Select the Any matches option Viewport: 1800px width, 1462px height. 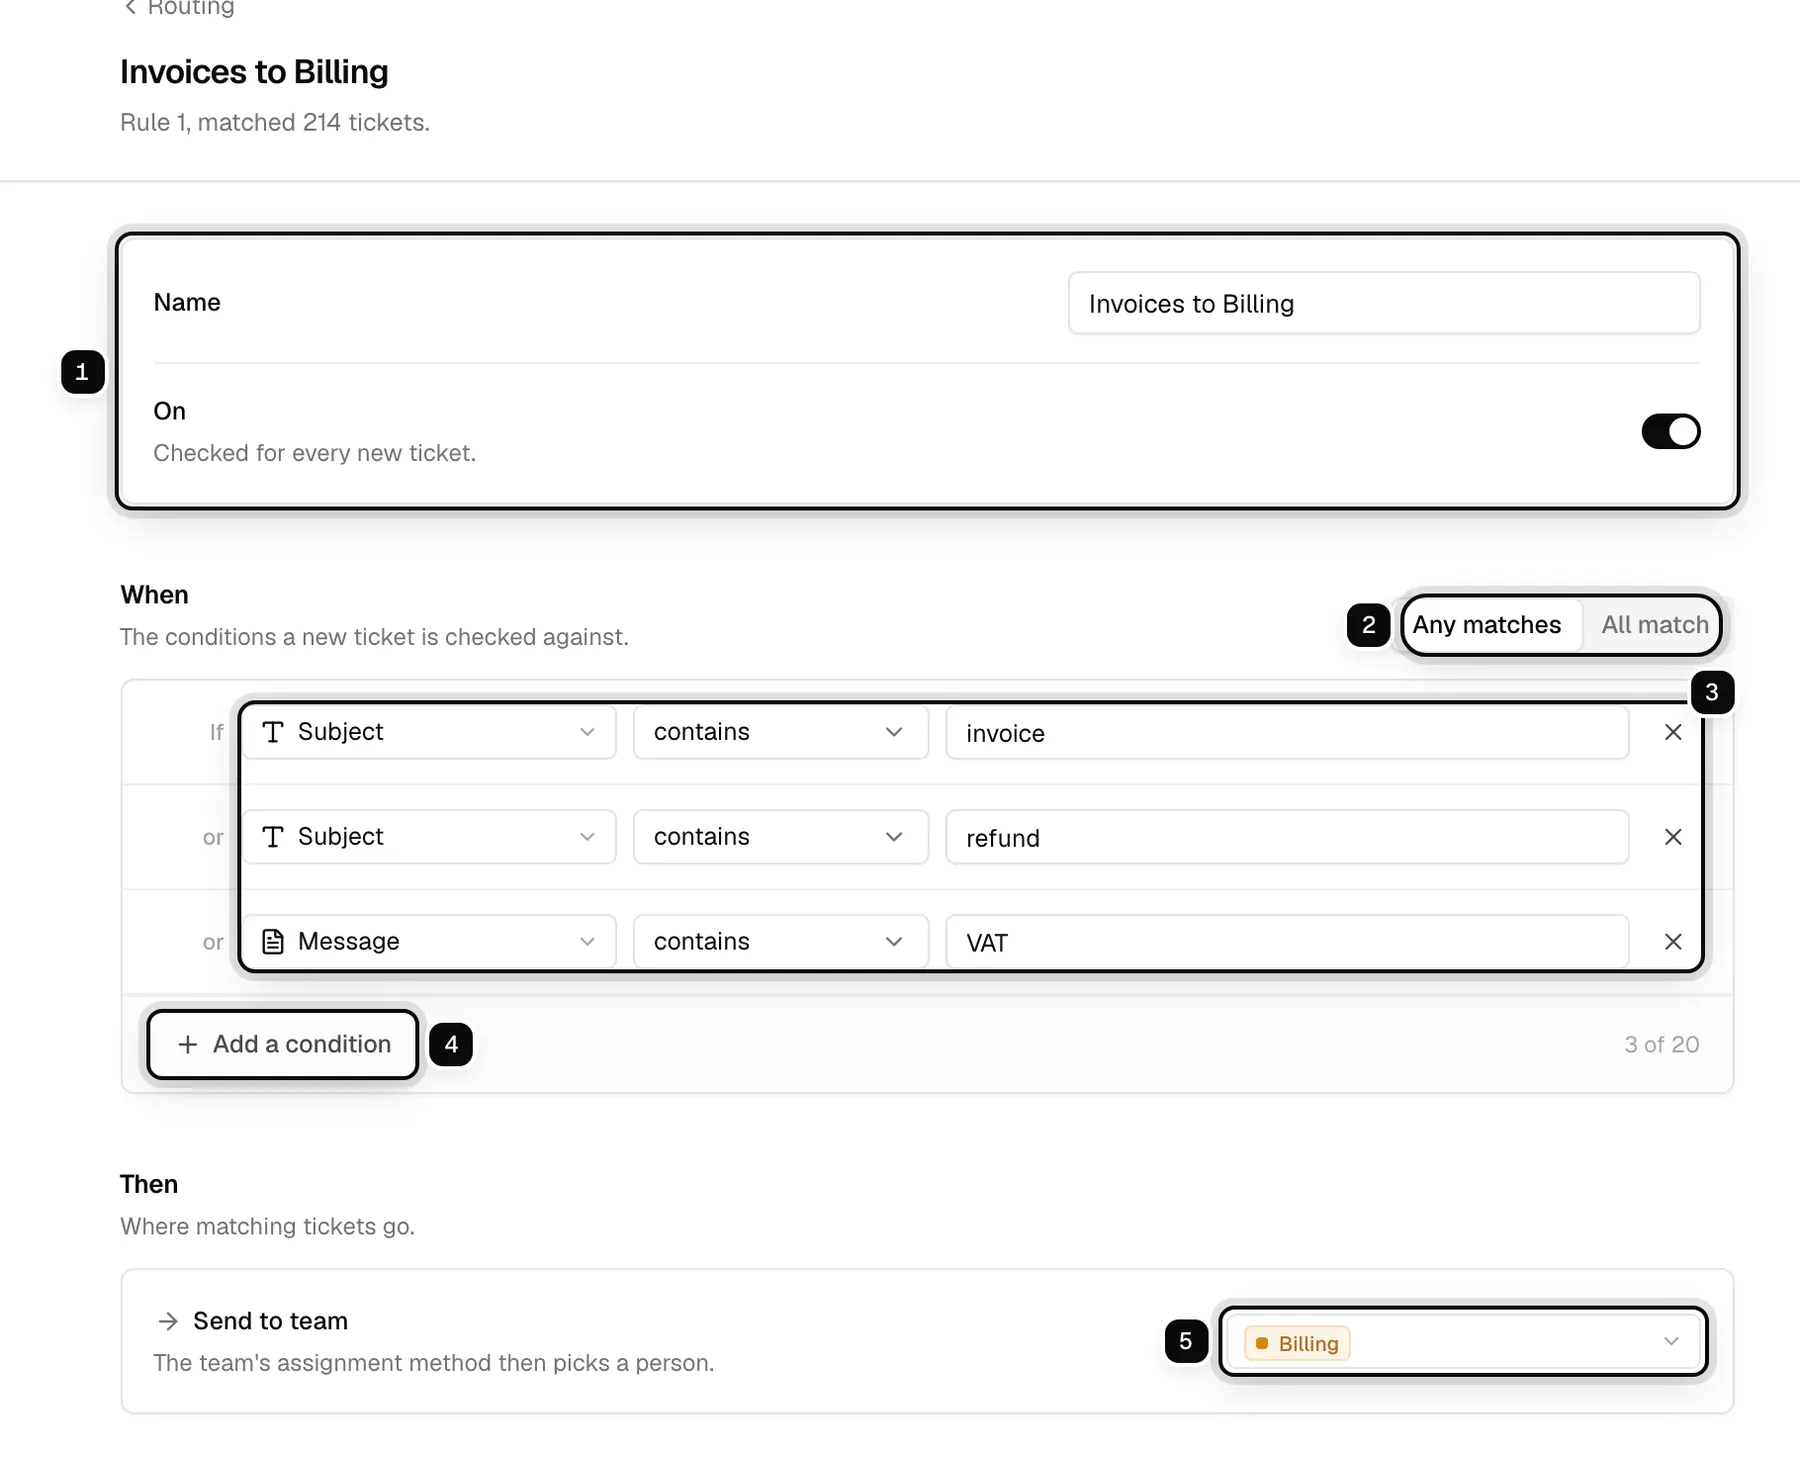(x=1486, y=625)
